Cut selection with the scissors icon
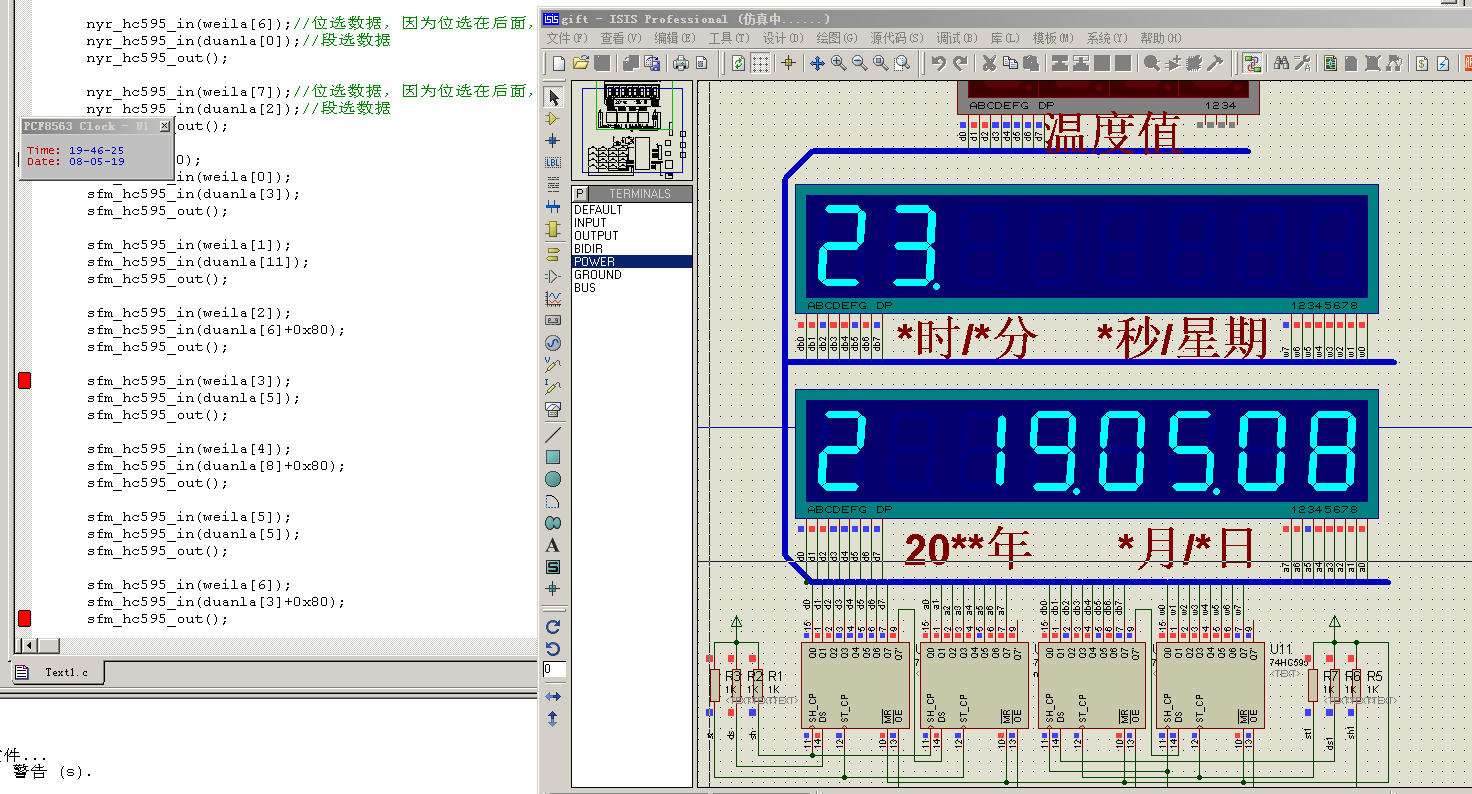Image resolution: width=1472 pixels, height=794 pixels. pos(989,63)
